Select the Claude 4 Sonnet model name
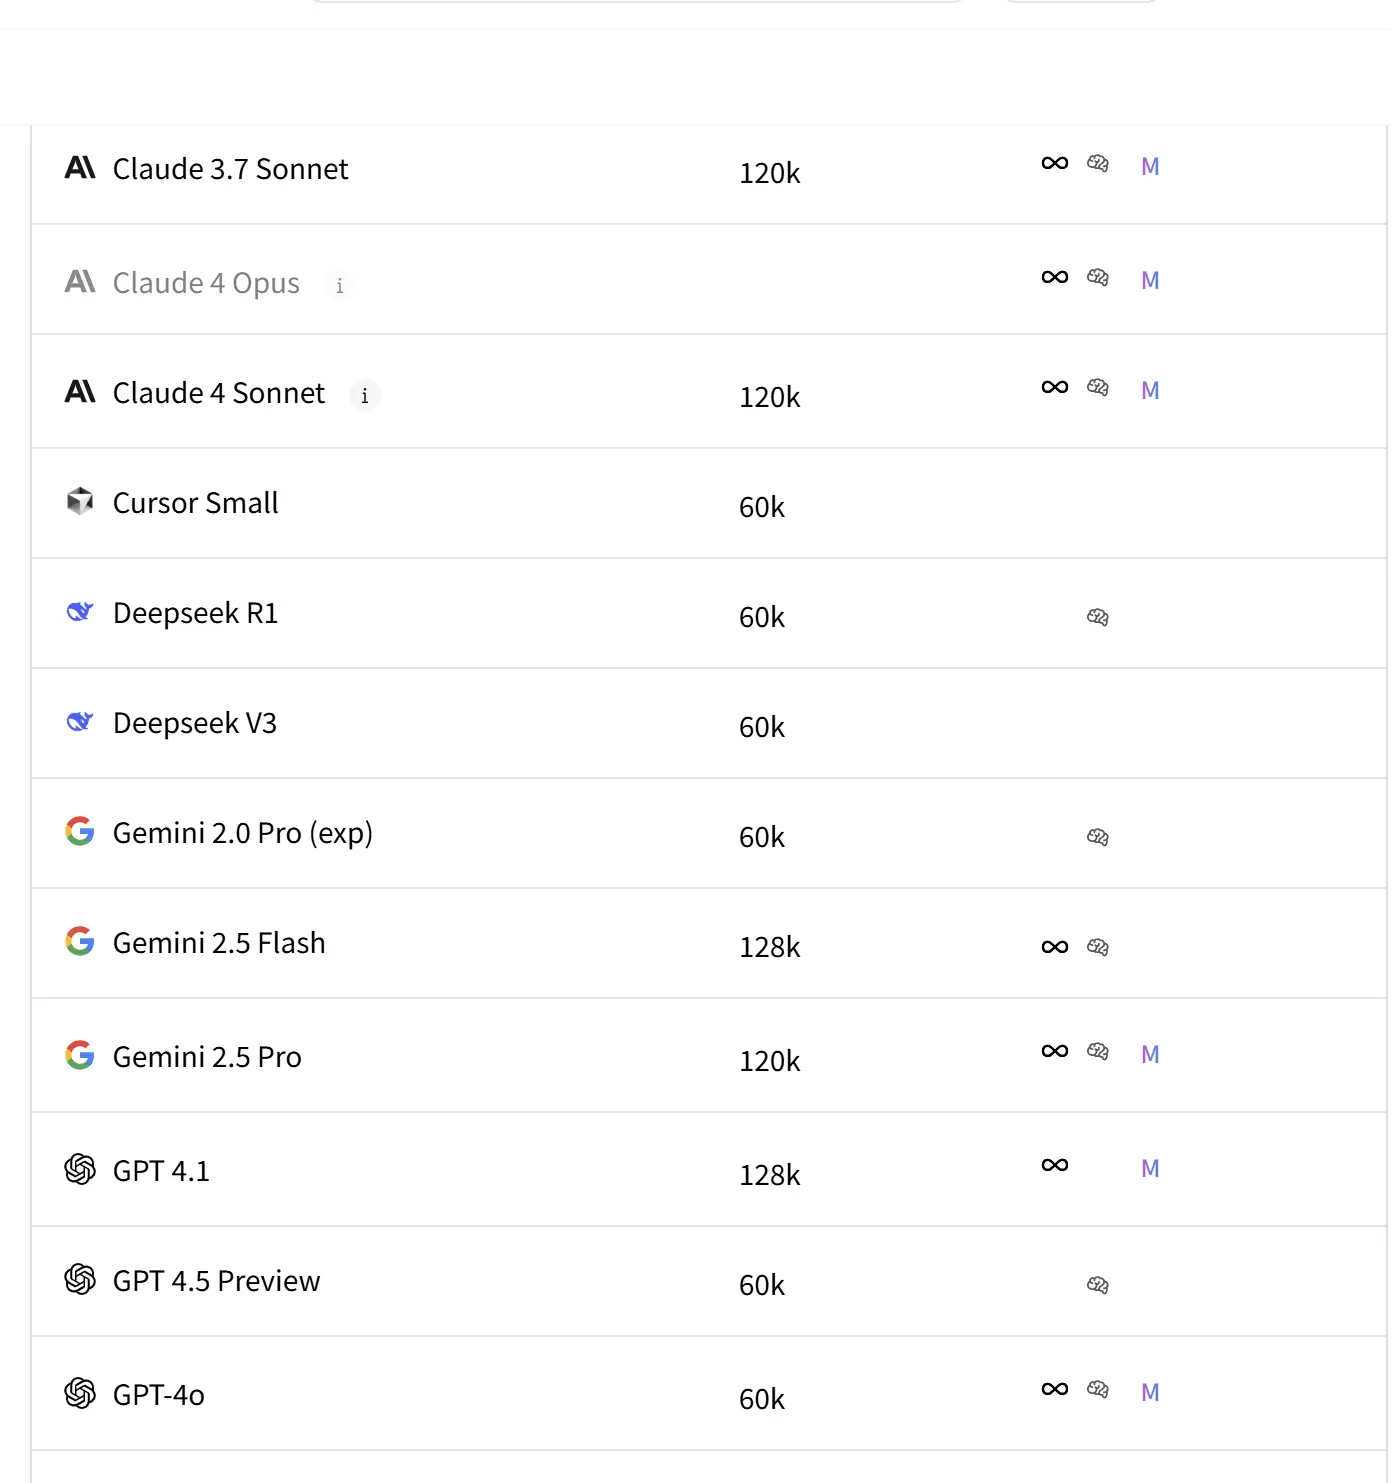 (x=219, y=393)
